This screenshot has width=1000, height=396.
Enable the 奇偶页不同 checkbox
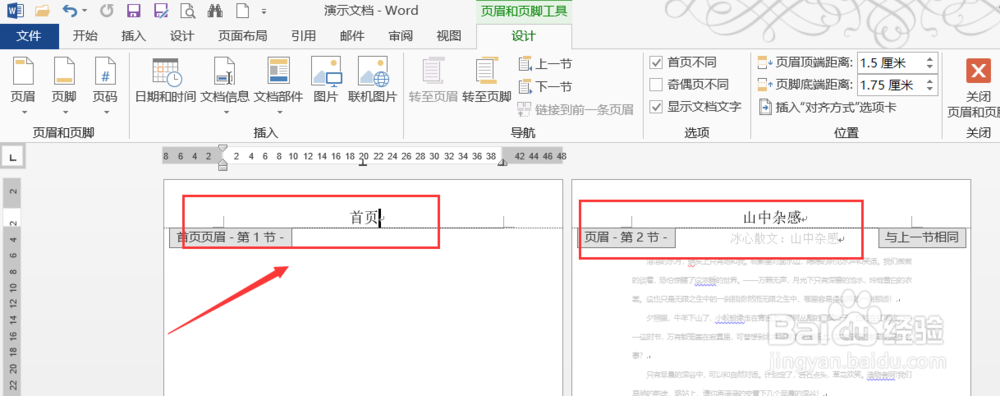(x=656, y=84)
